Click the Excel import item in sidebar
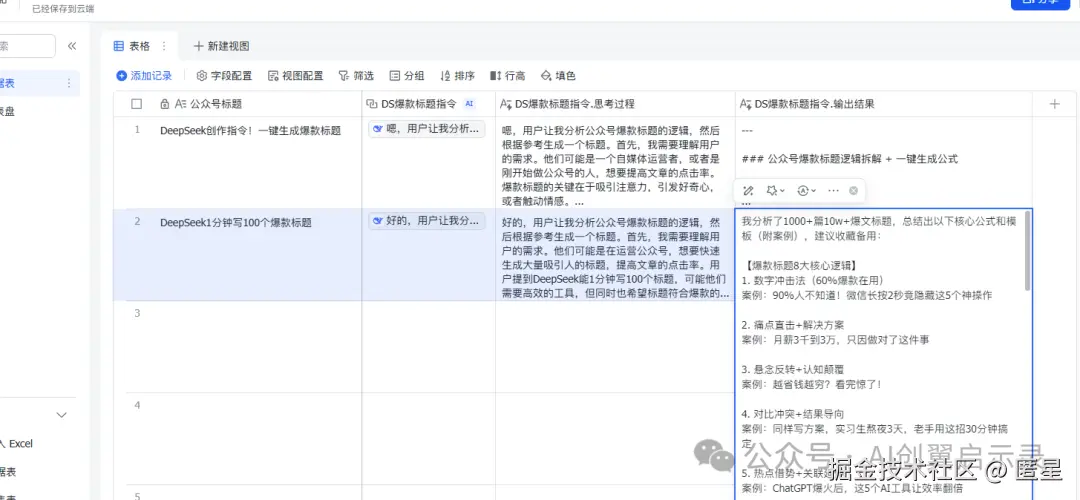 pyautogui.click(x=17, y=444)
